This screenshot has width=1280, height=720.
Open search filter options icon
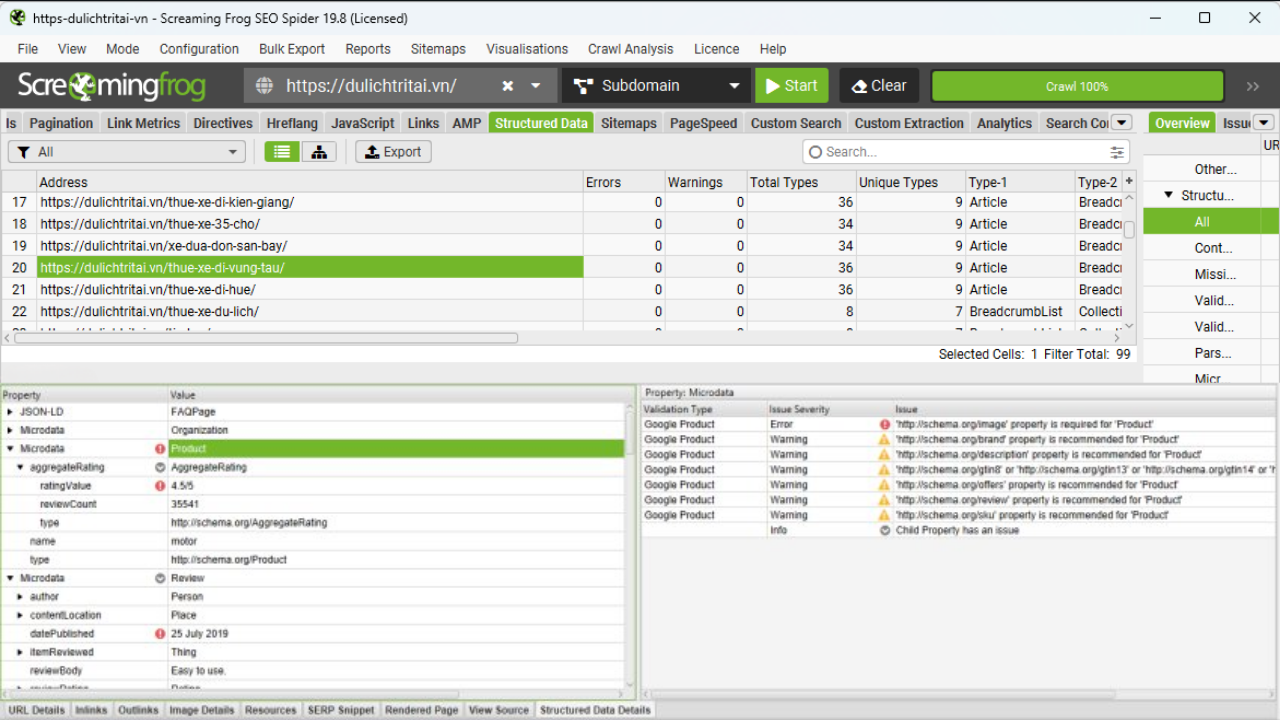(1116, 152)
